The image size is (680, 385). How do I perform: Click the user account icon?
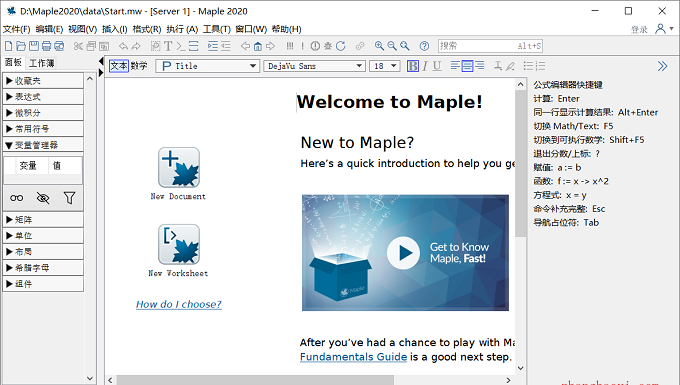[x=660, y=29]
